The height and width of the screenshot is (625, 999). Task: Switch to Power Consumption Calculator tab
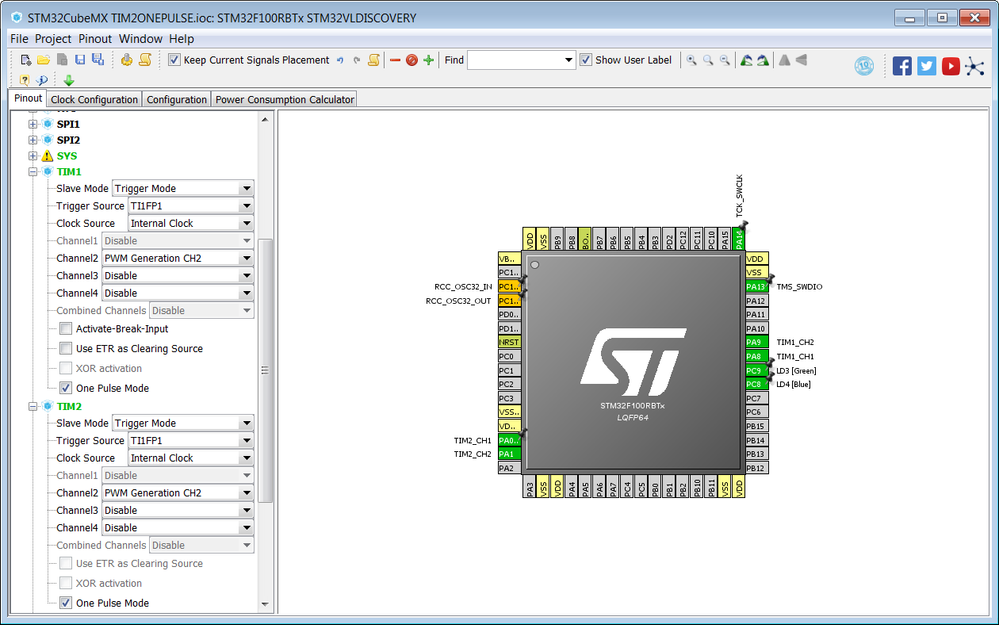(284, 99)
